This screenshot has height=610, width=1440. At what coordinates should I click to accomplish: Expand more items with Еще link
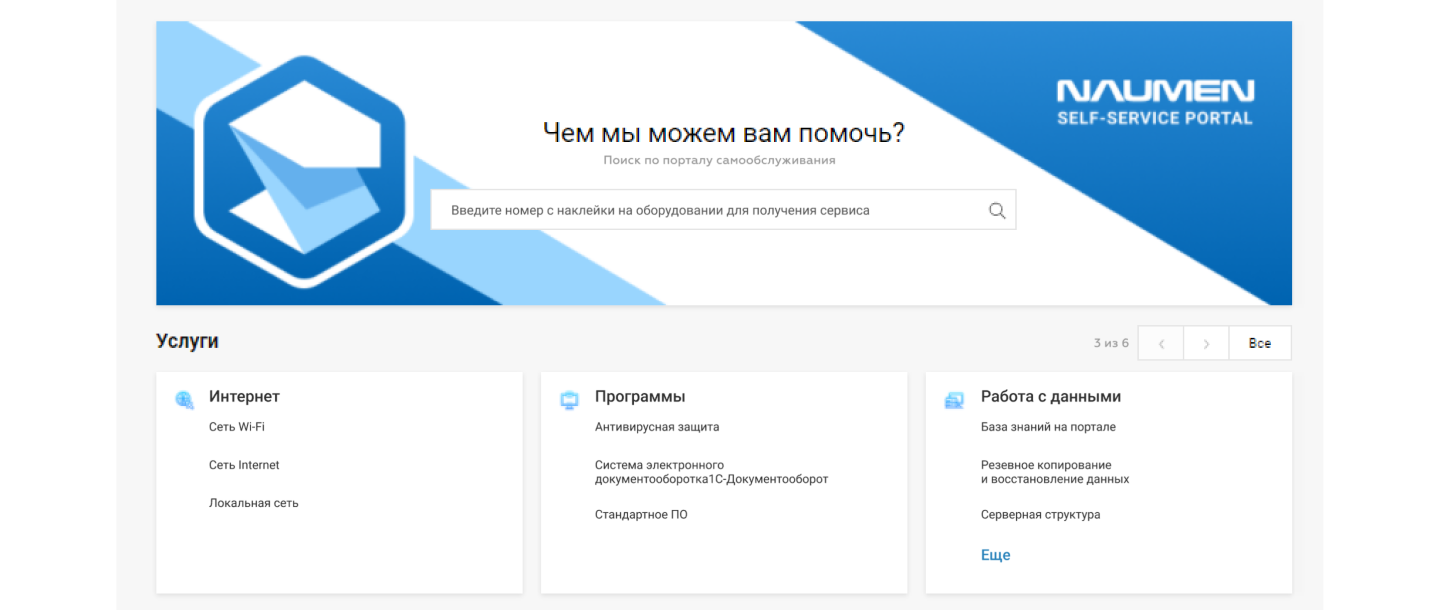995,555
